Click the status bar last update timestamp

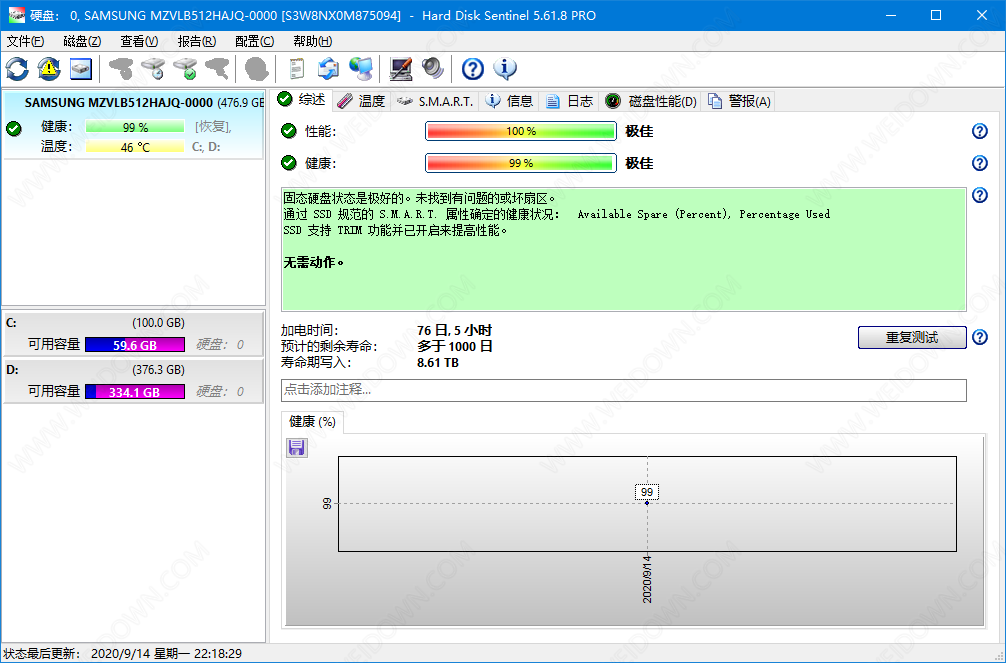pos(166,653)
